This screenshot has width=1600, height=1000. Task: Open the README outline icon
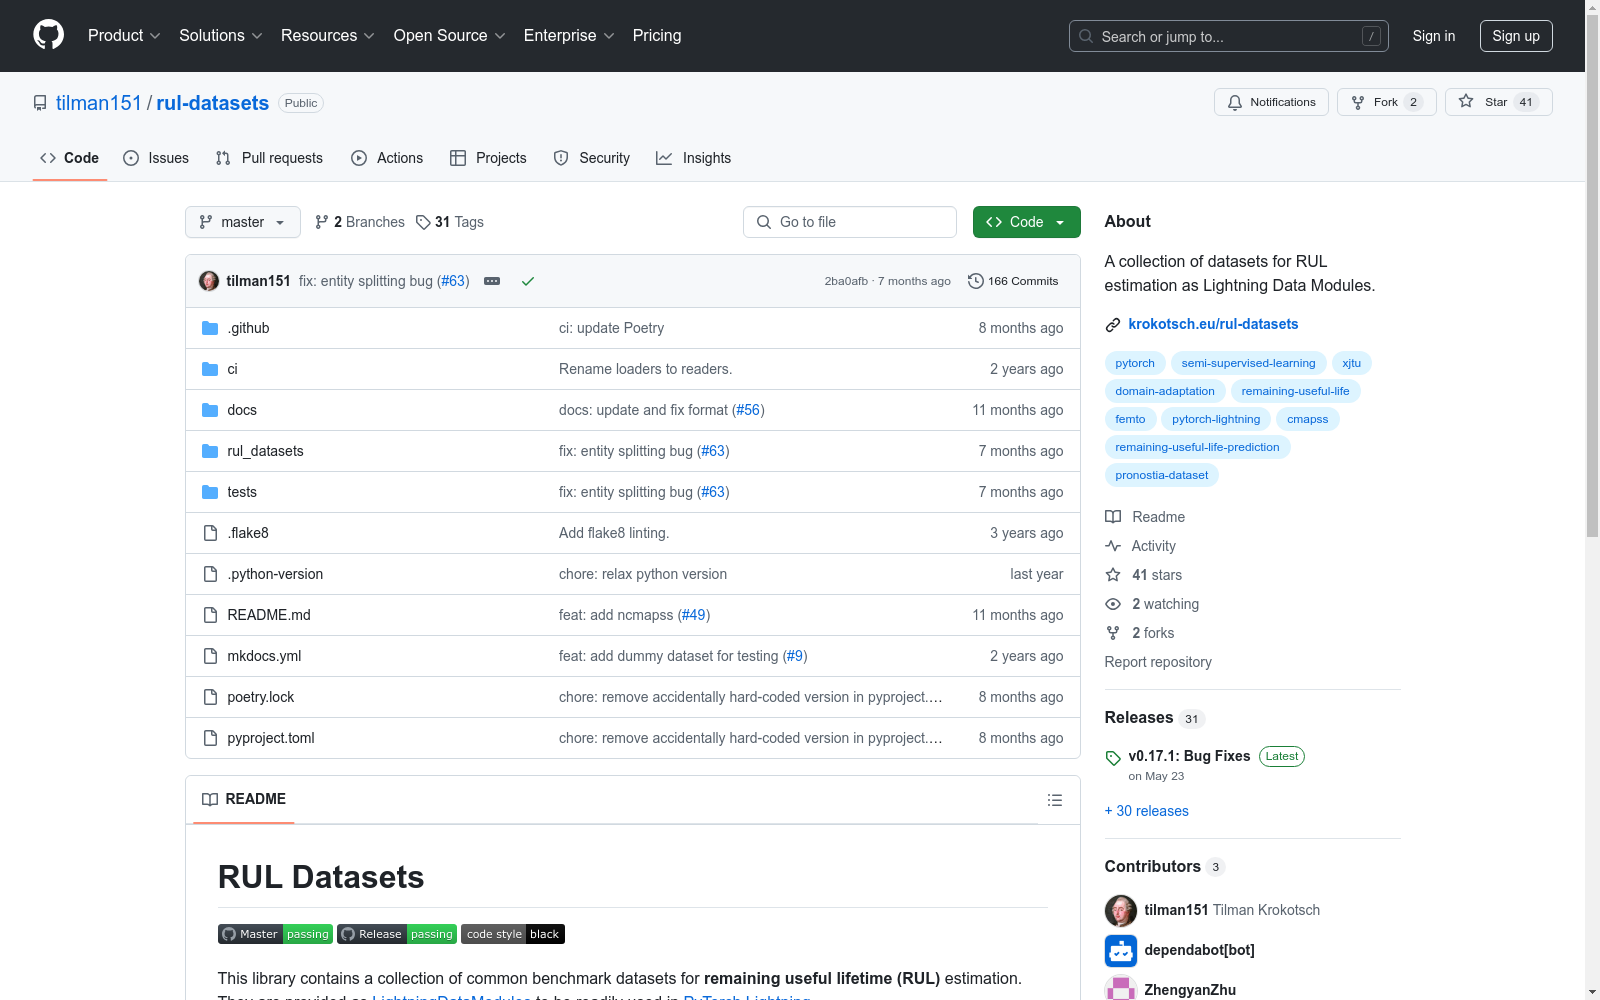pyautogui.click(x=1054, y=800)
